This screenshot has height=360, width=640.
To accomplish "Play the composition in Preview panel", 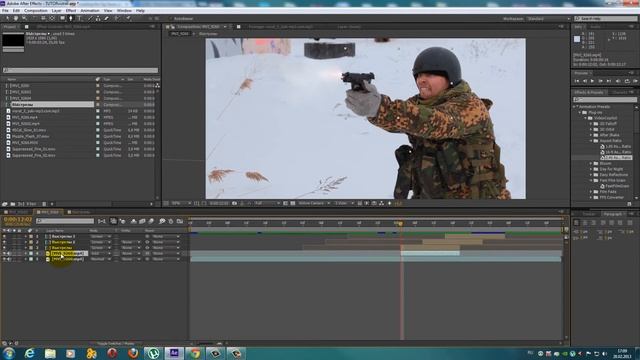I will coord(592,81).
